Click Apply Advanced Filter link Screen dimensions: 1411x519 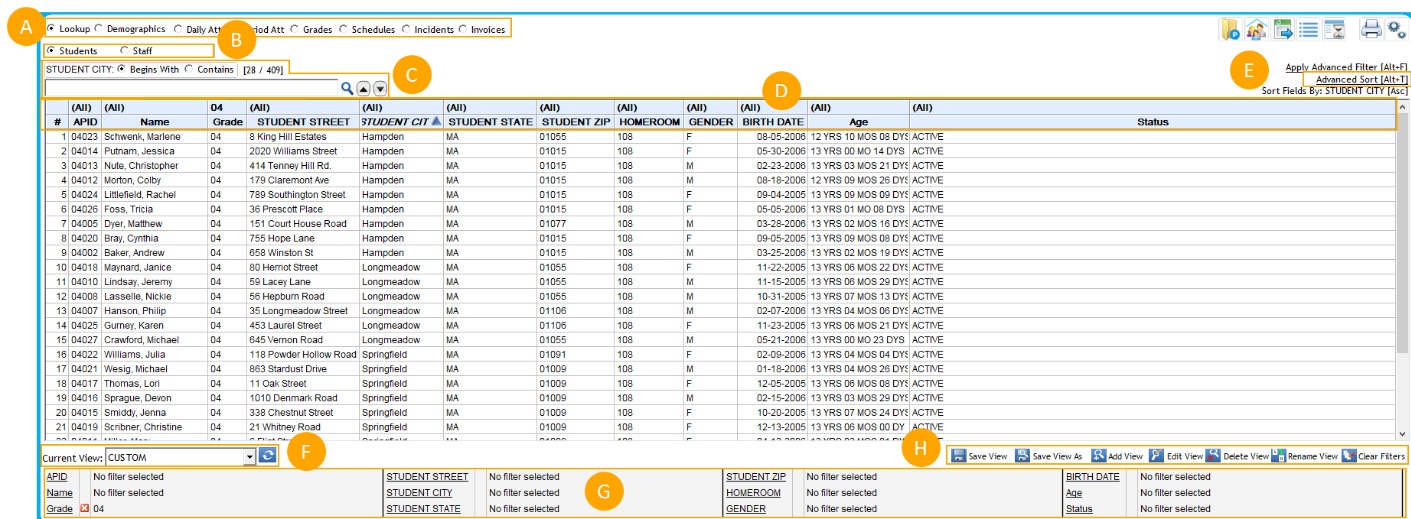[x=1346, y=67]
